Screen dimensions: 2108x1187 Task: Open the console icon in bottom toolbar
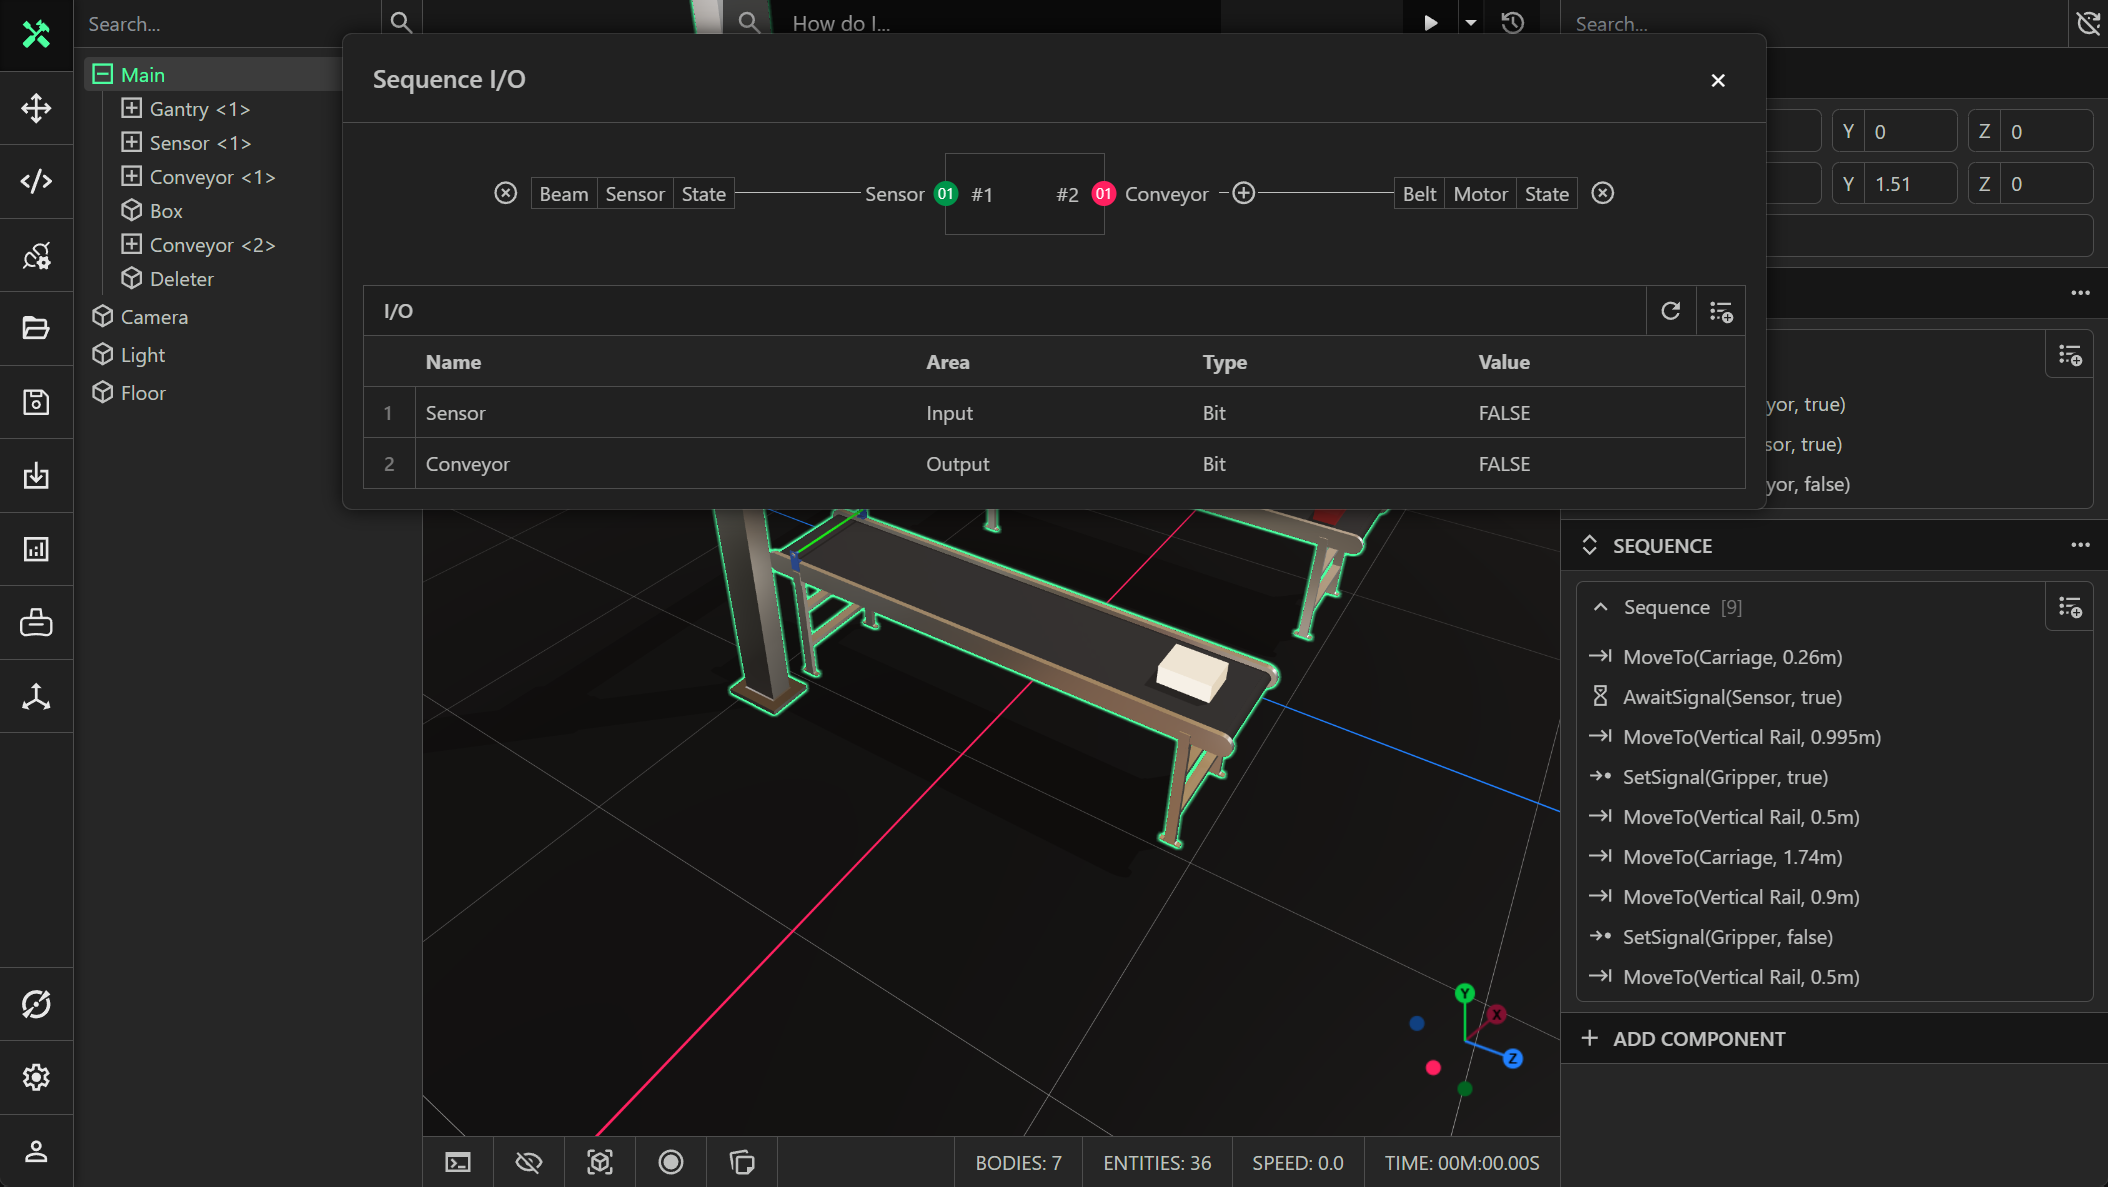pyautogui.click(x=458, y=1162)
